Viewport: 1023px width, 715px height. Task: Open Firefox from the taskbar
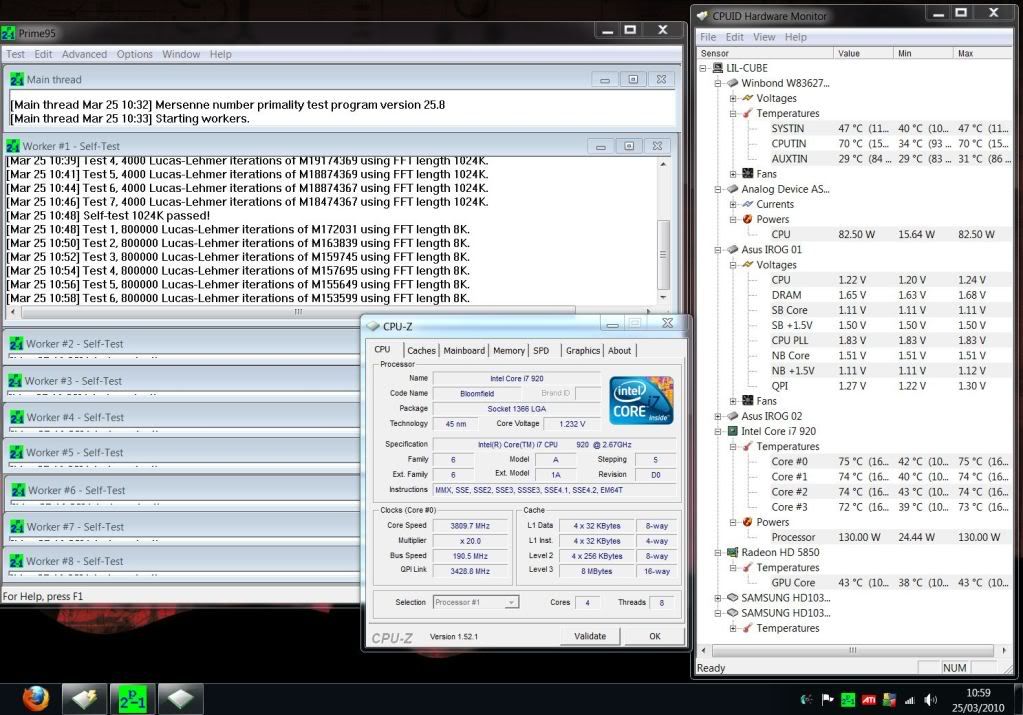pyautogui.click(x=36, y=699)
